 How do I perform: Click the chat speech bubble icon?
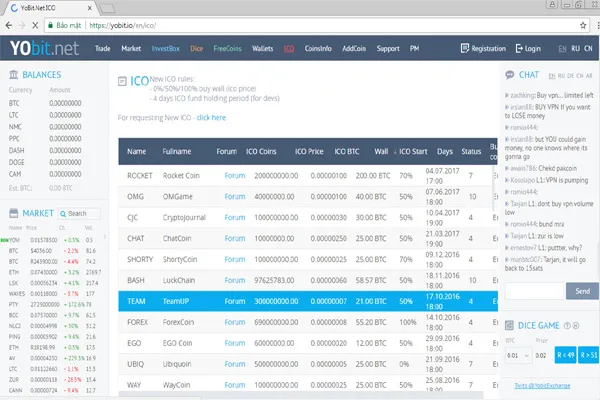[509, 75]
